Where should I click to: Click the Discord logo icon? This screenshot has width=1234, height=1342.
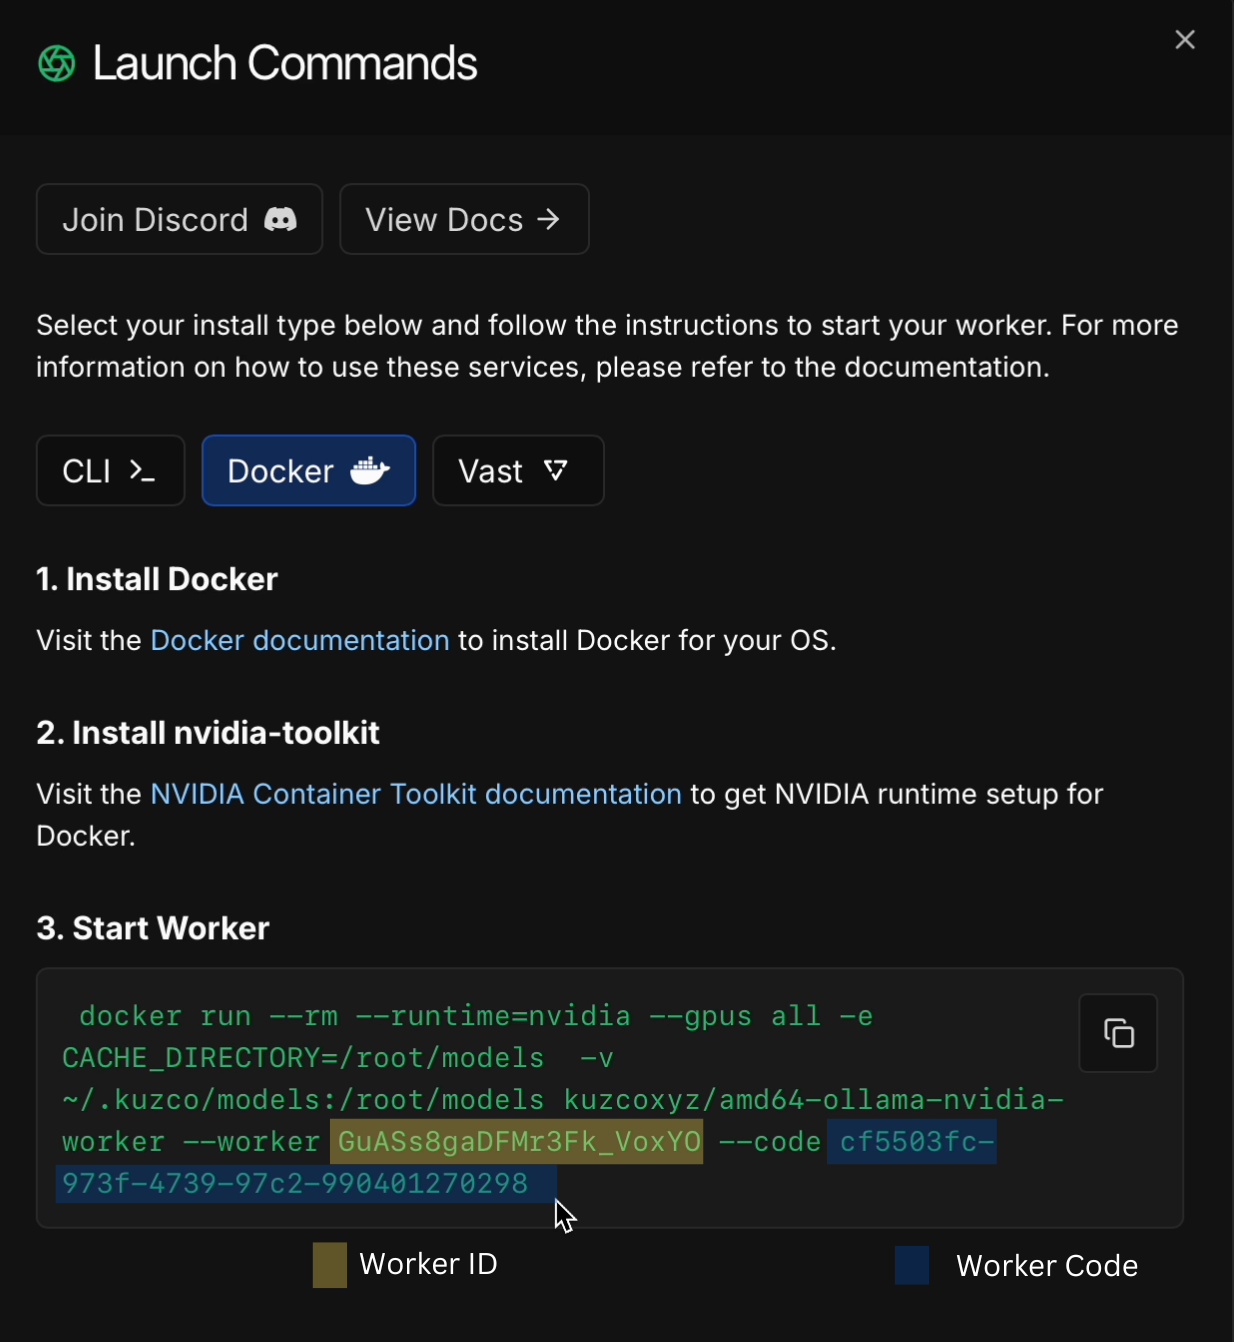click(280, 220)
